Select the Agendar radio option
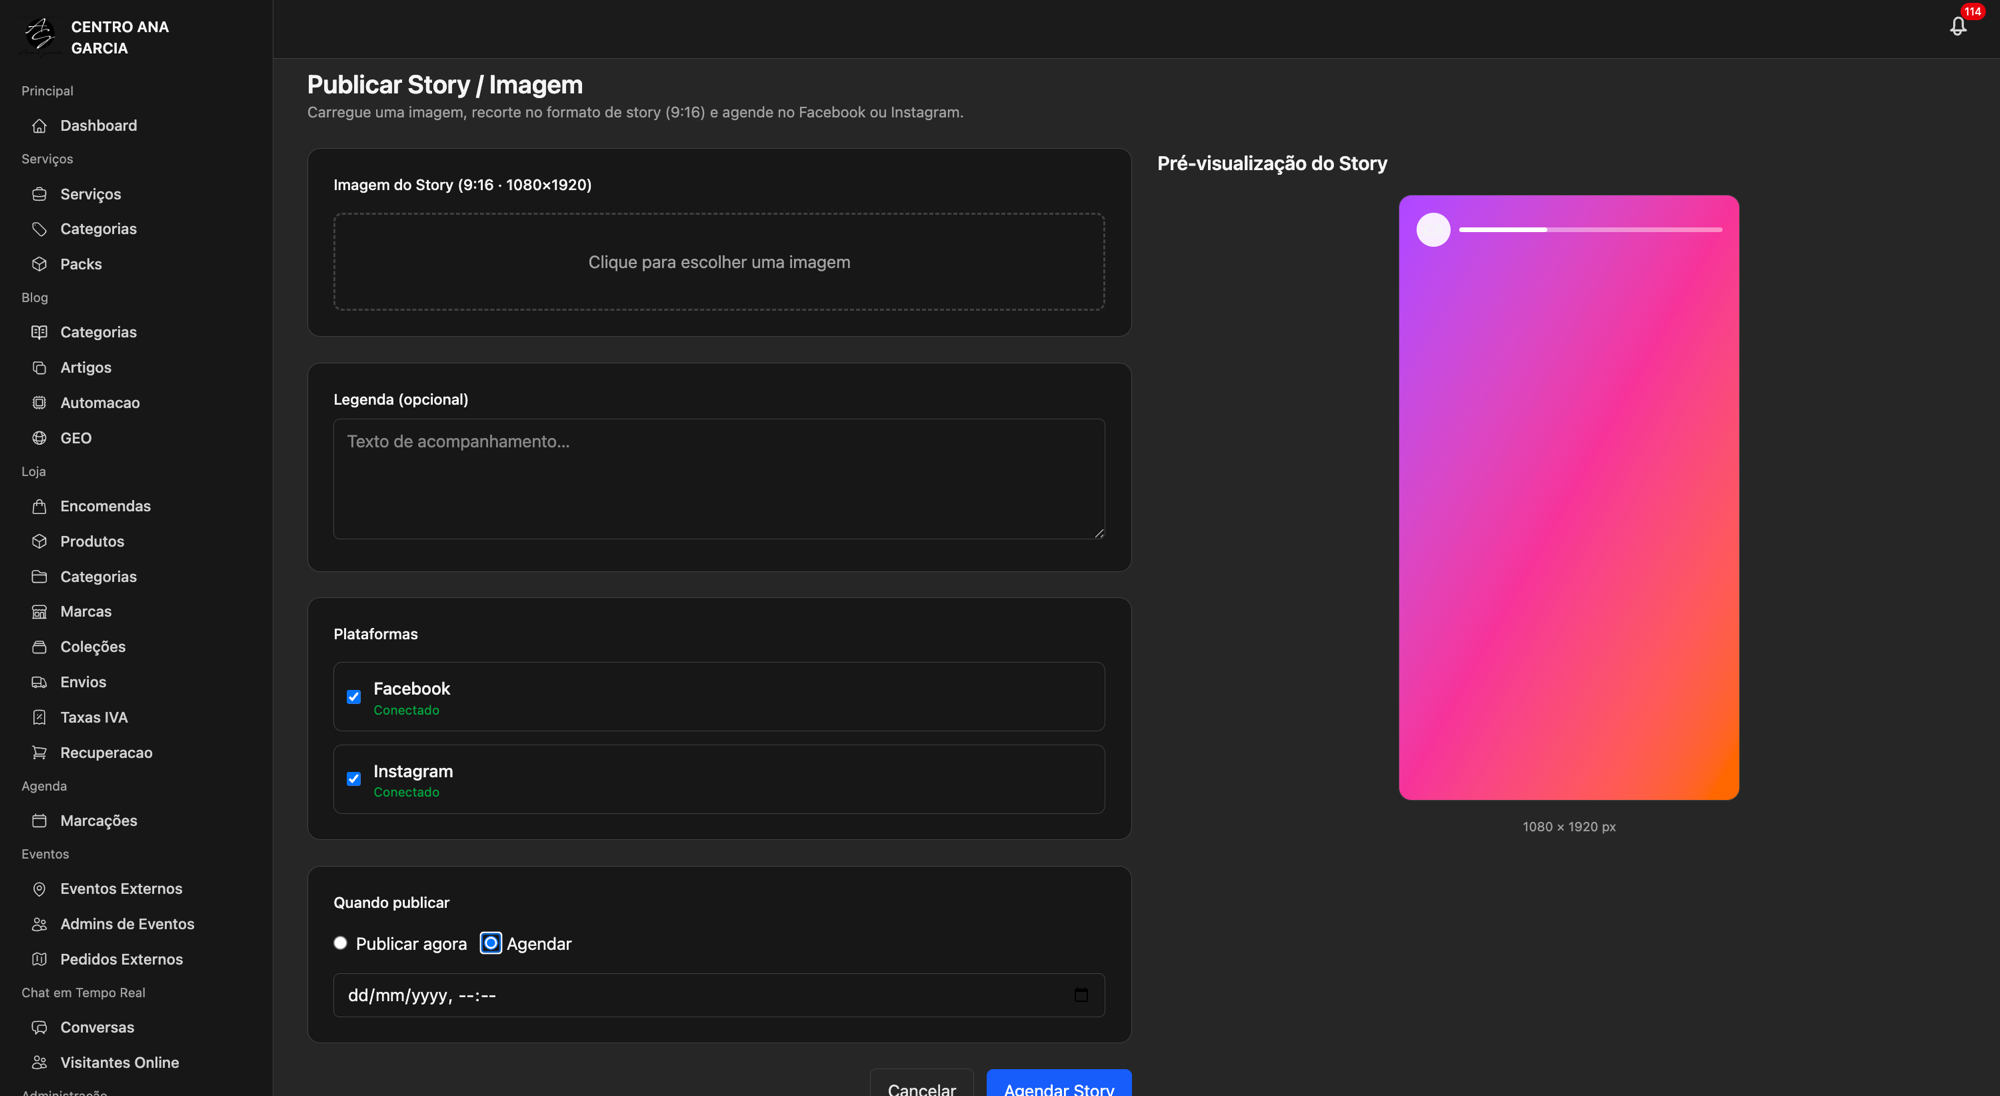 click(491, 943)
